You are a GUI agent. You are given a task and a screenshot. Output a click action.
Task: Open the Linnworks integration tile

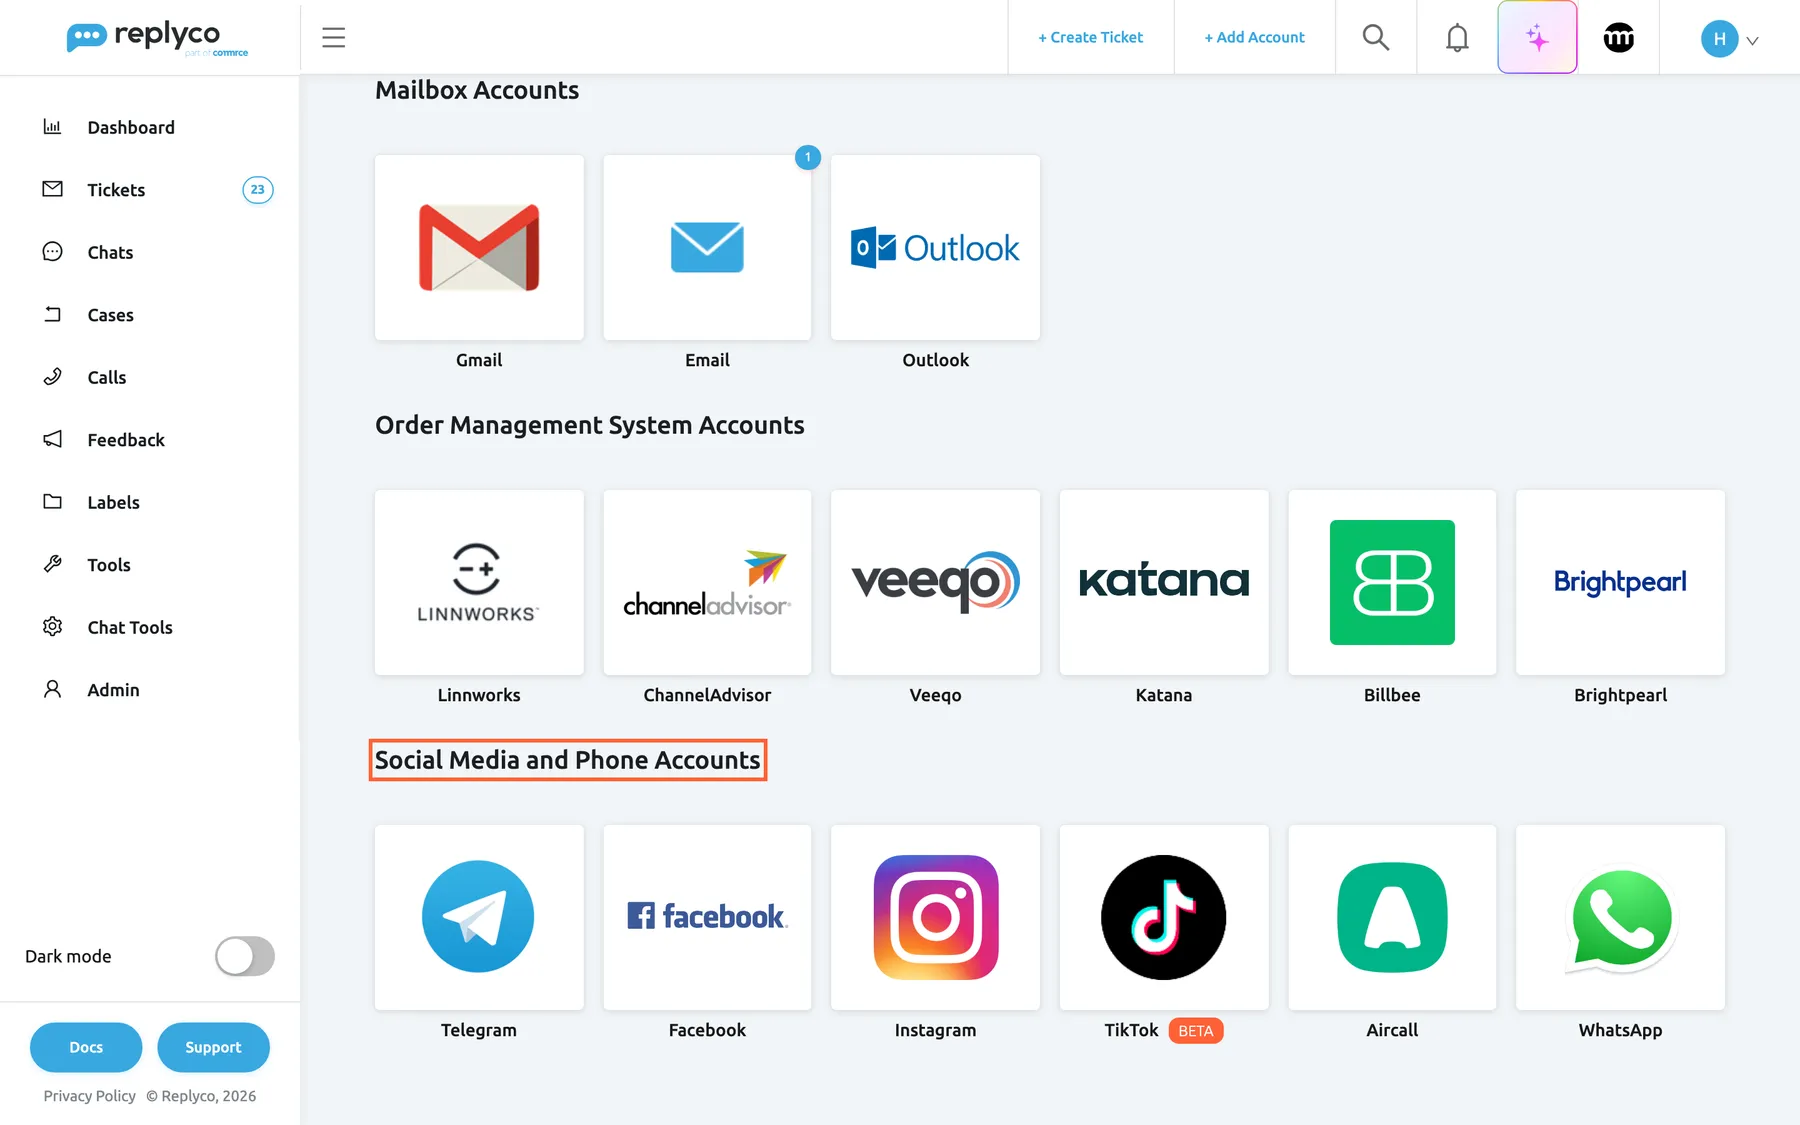coord(479,582)
